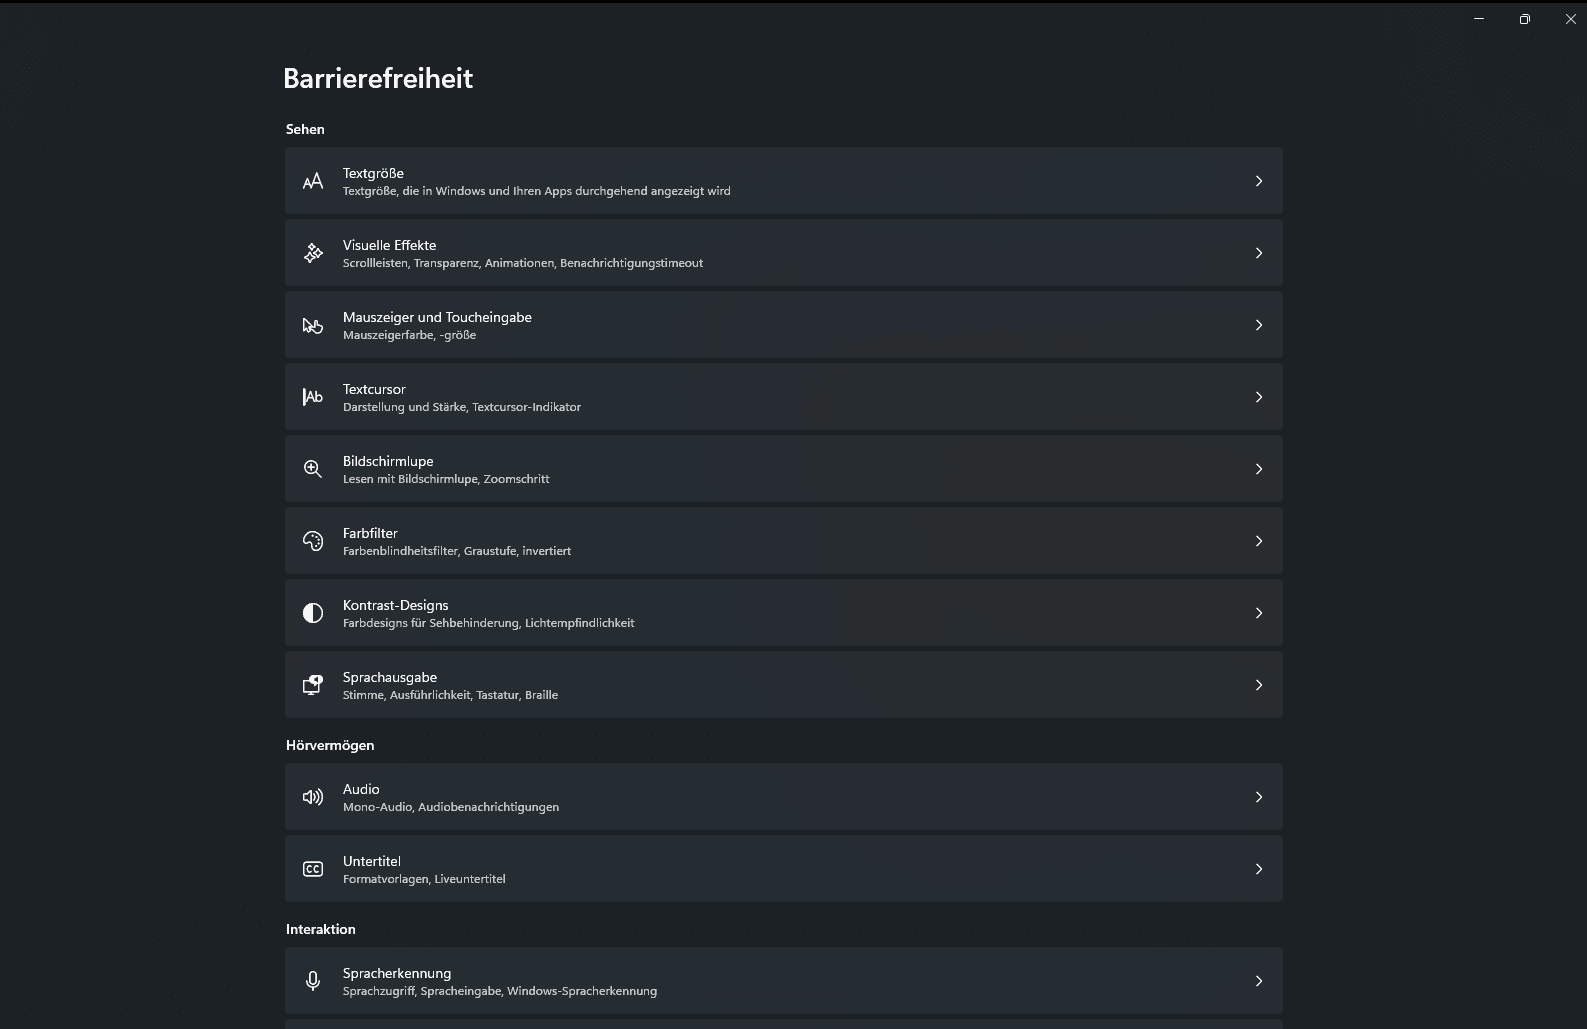
Task: Open Mauszeiger und Toucheingabe chevron
Action: [x=1259, y=325]
